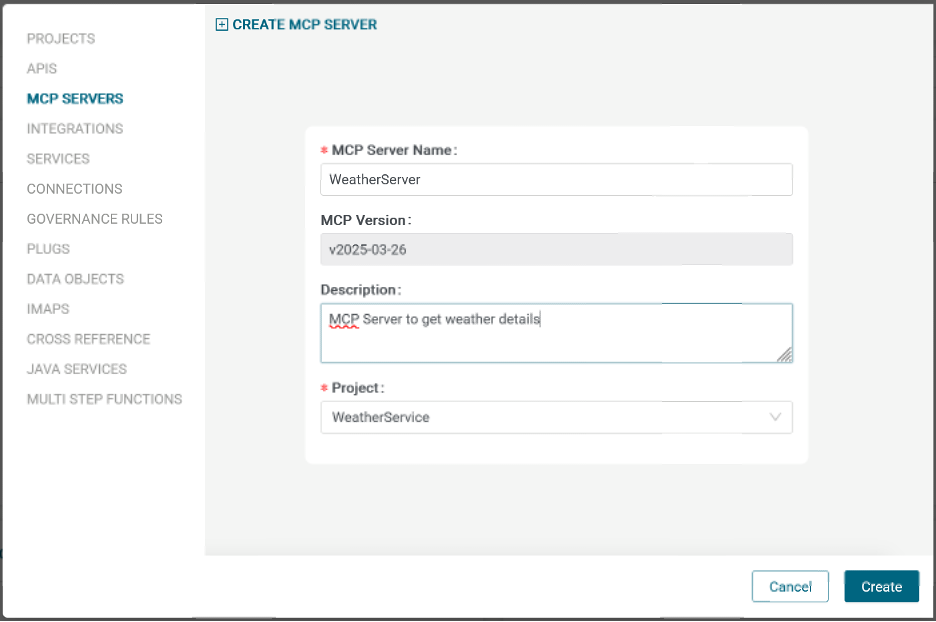936x622 pixels.
Task: Open the Projects menu item
Action: tap(61, 39)
